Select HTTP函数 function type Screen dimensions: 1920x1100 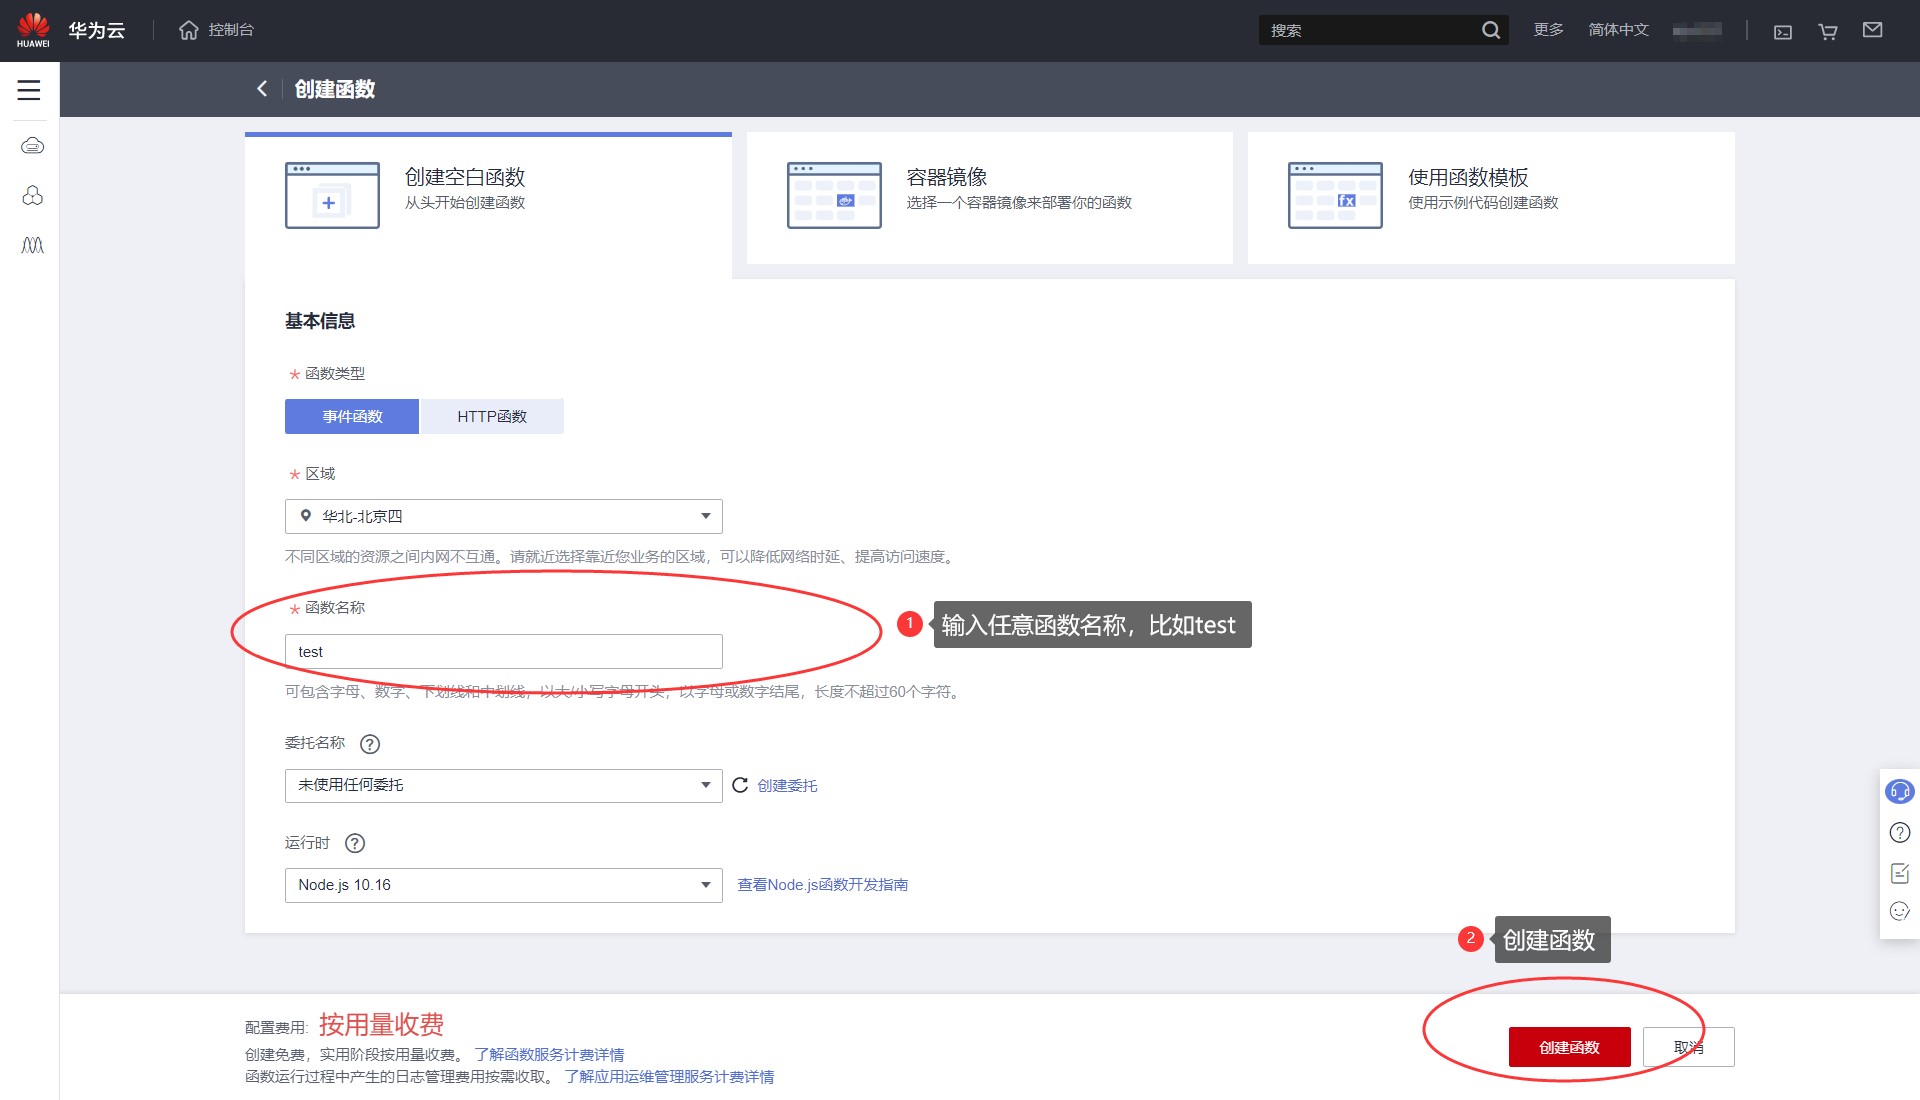[492, 416]
